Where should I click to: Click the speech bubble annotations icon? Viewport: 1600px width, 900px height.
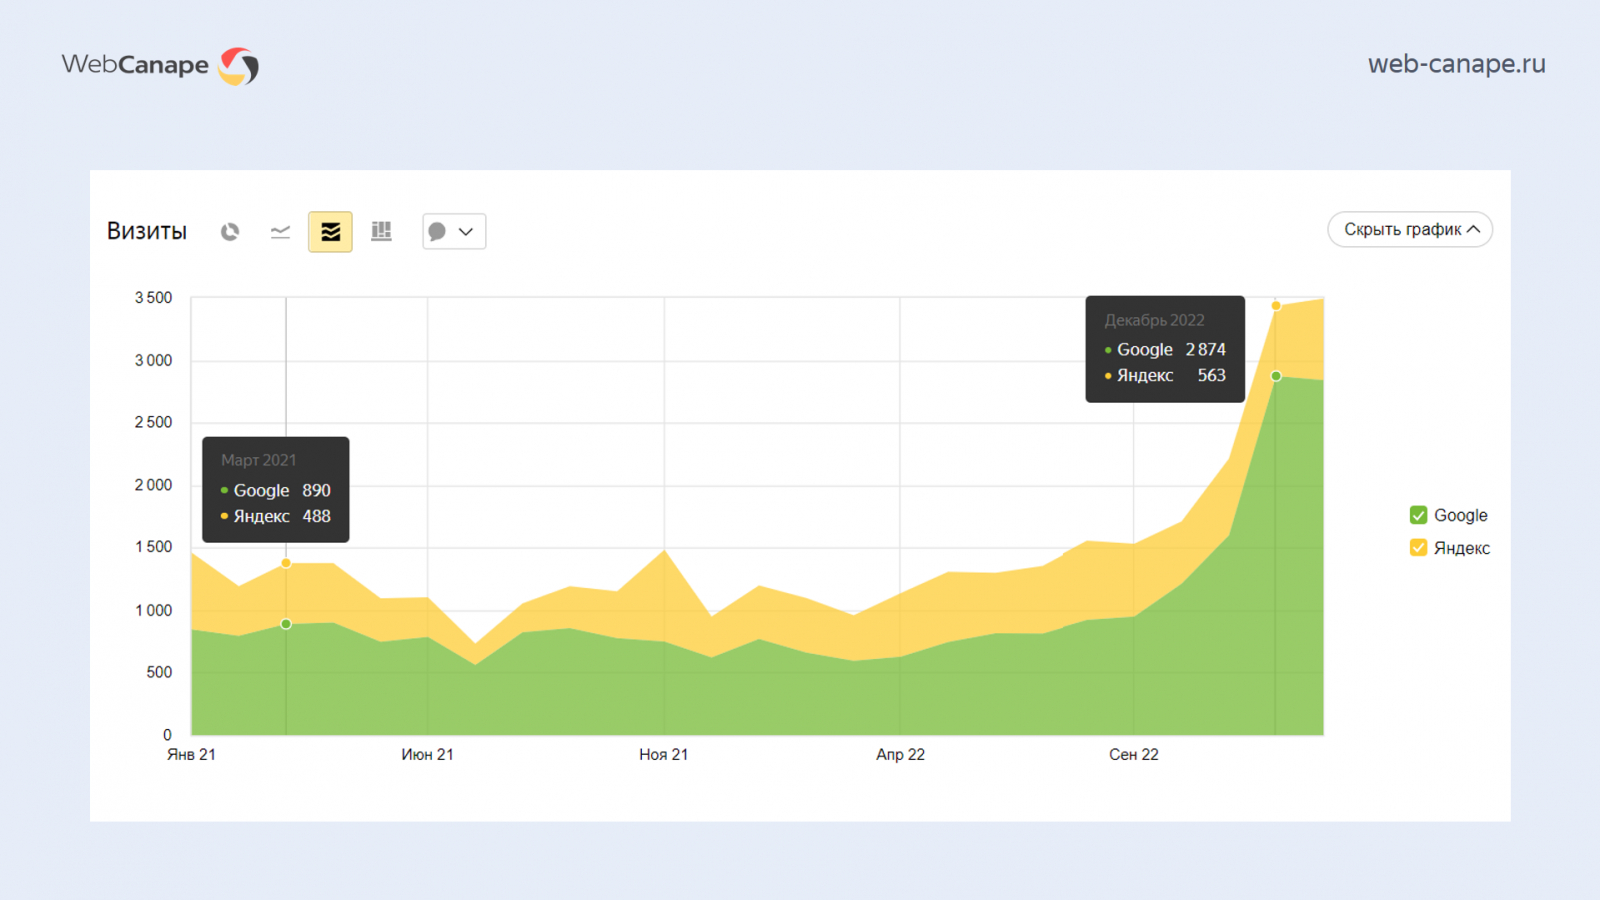coord(437,232)
